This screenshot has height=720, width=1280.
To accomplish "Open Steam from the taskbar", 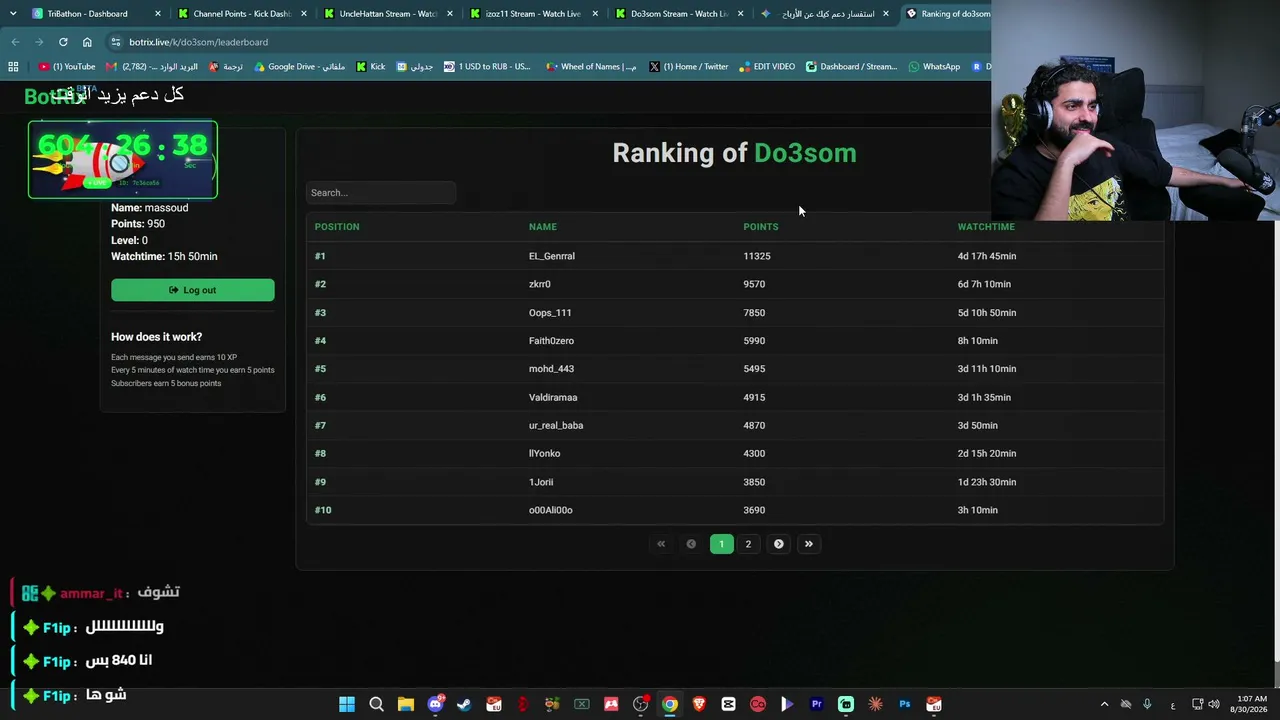I will coord(464,705).
